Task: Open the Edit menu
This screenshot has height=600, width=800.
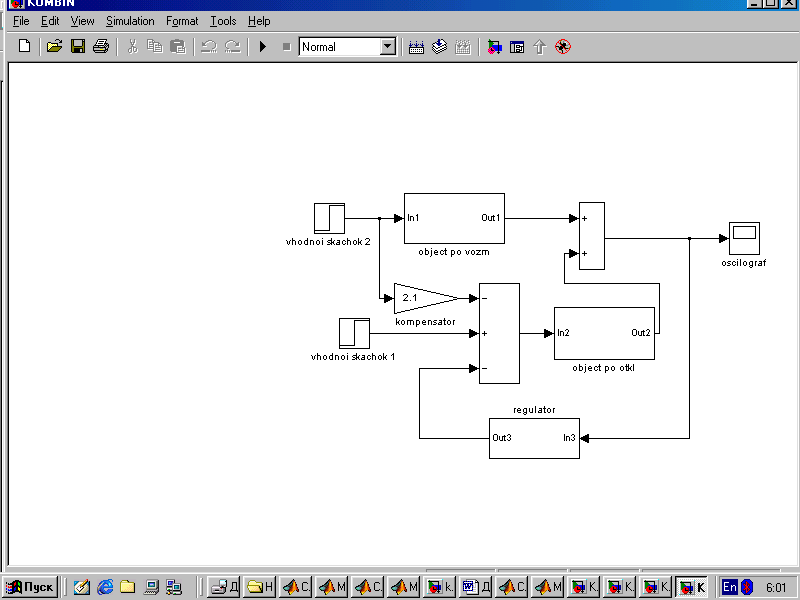Action: click(x=50, y=21)
